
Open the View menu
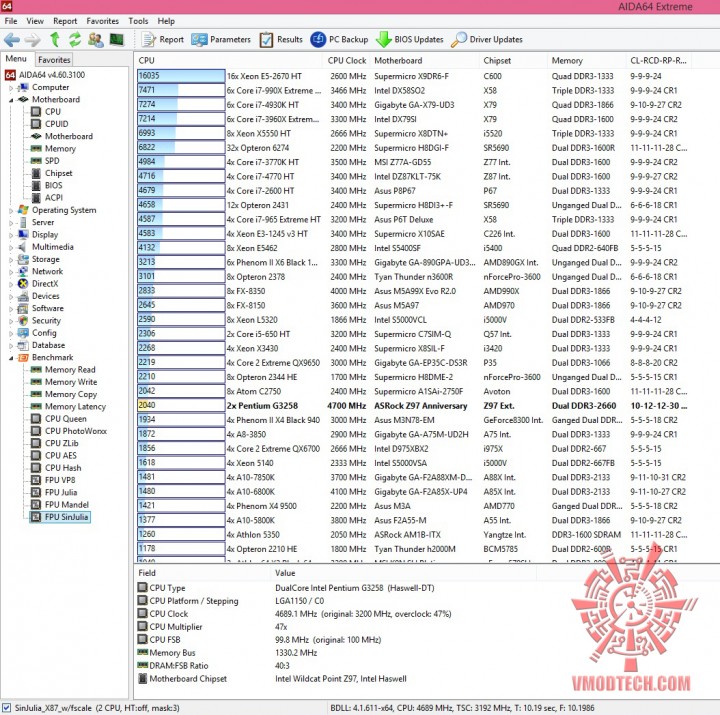pyautogui.click(x=35, y=21)
